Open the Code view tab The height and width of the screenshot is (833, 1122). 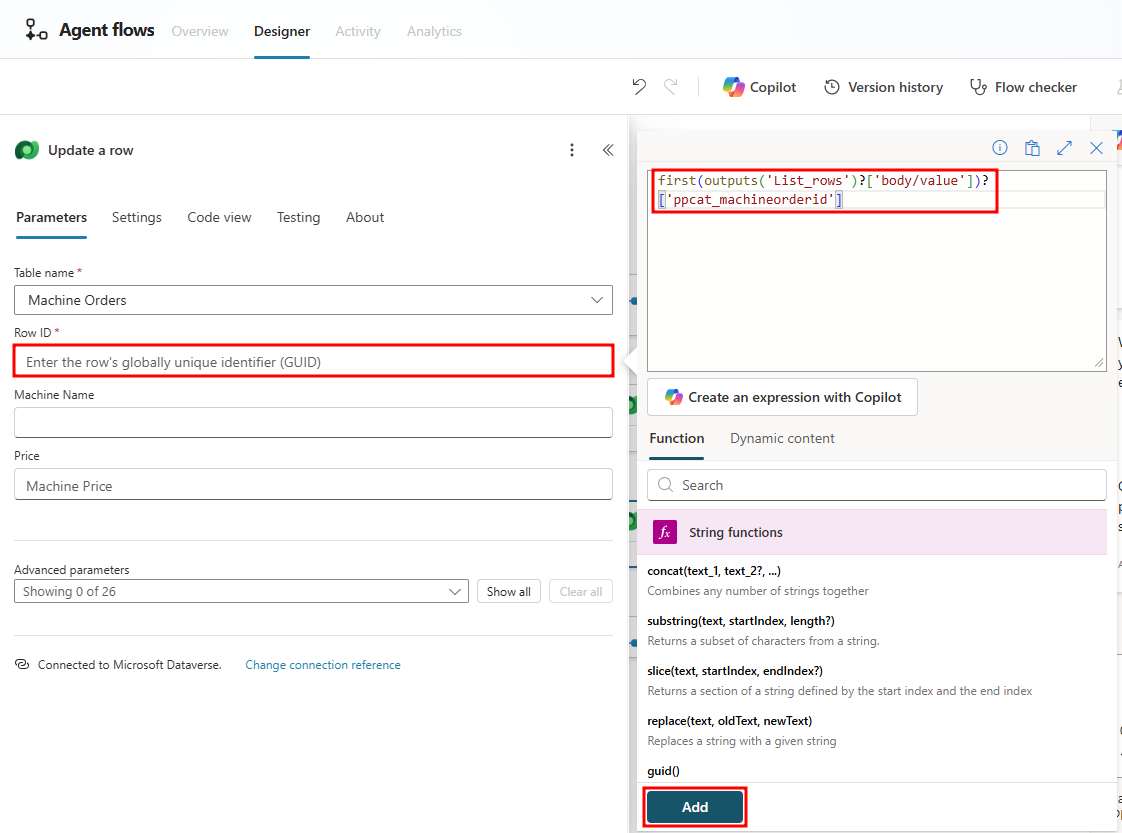pyautogui.click(x=219, y=218)
